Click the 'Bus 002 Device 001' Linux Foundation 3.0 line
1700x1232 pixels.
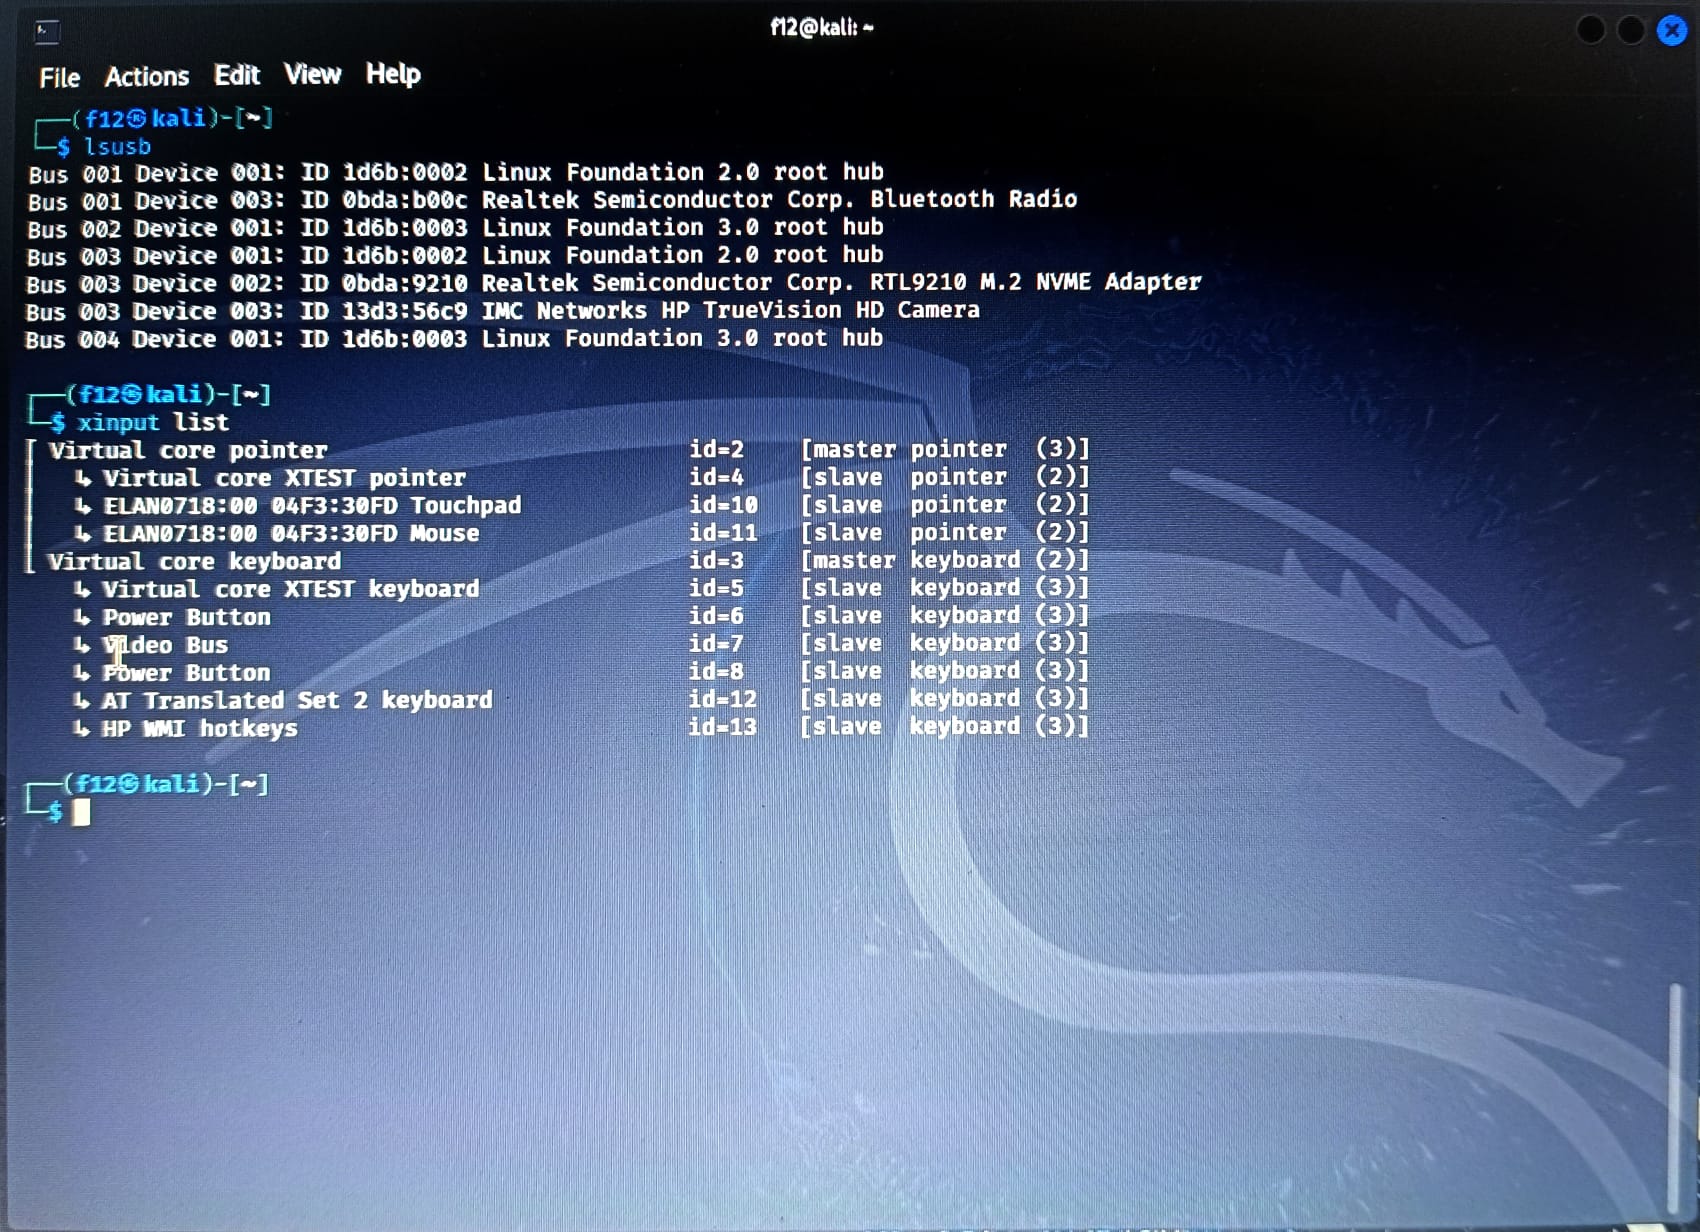pyautogui.click(x=455, y=228)
